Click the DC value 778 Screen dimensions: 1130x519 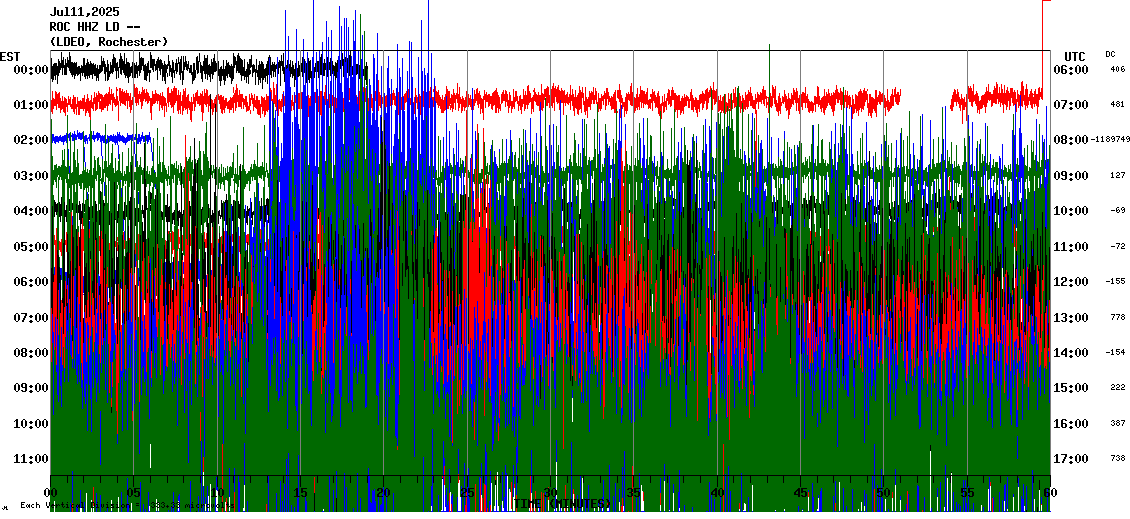1118,316
